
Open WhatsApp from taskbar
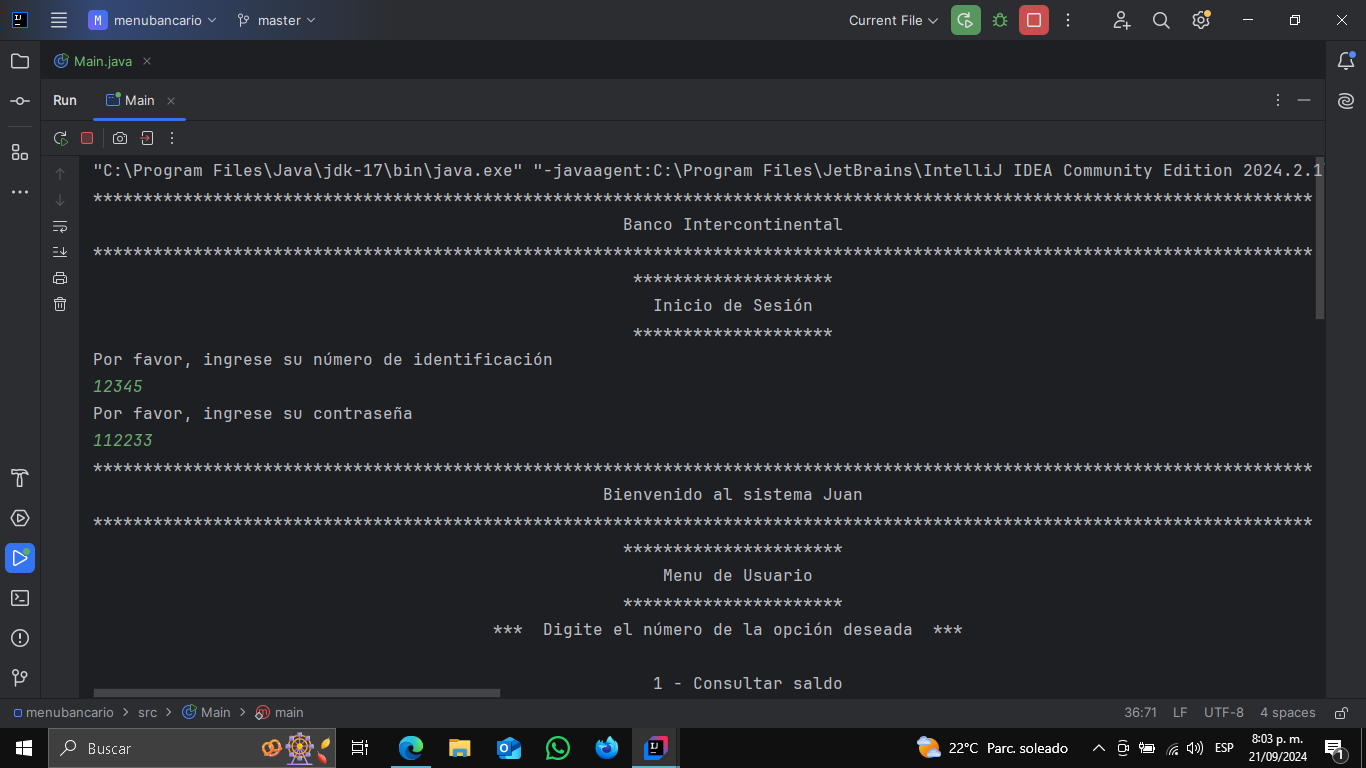tap(558, 747)
